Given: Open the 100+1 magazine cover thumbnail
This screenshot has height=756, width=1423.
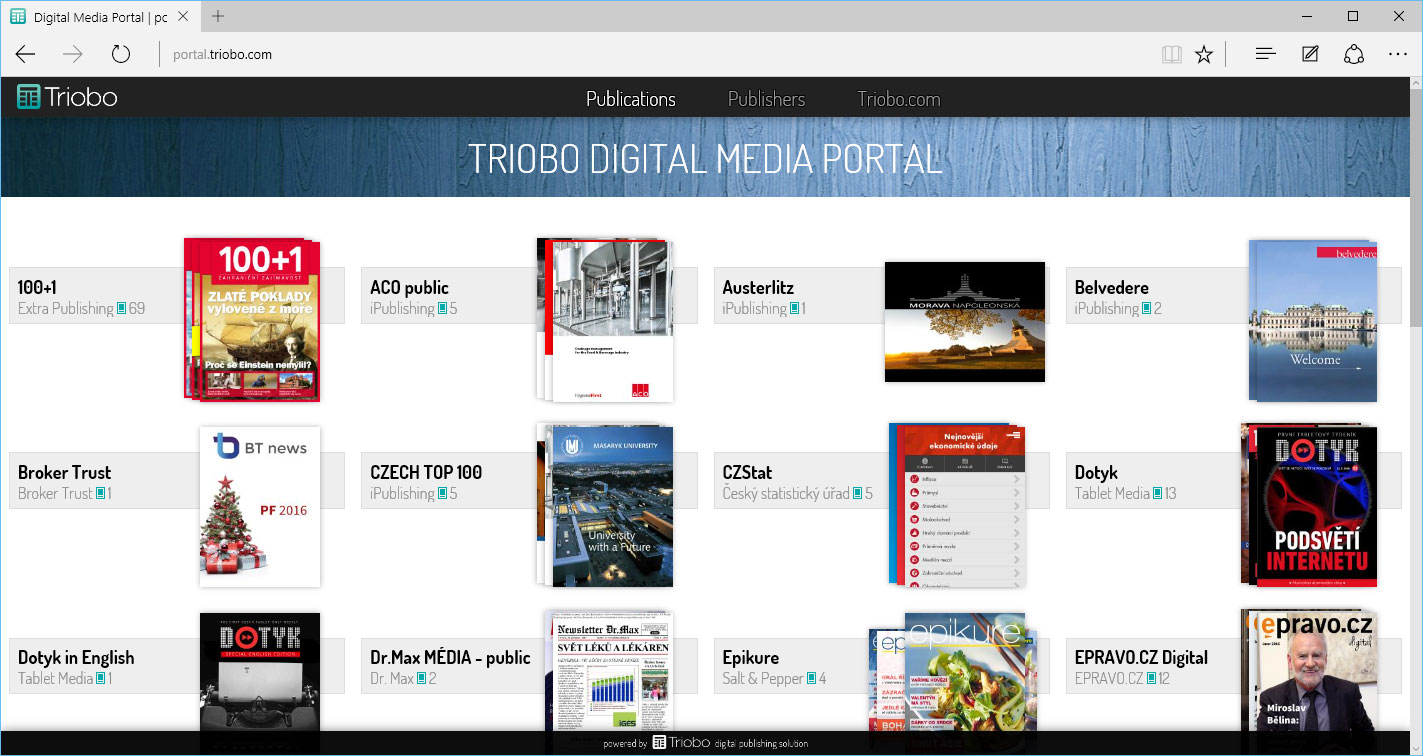Looking at the screenshot, I should (x=257, y=320).
